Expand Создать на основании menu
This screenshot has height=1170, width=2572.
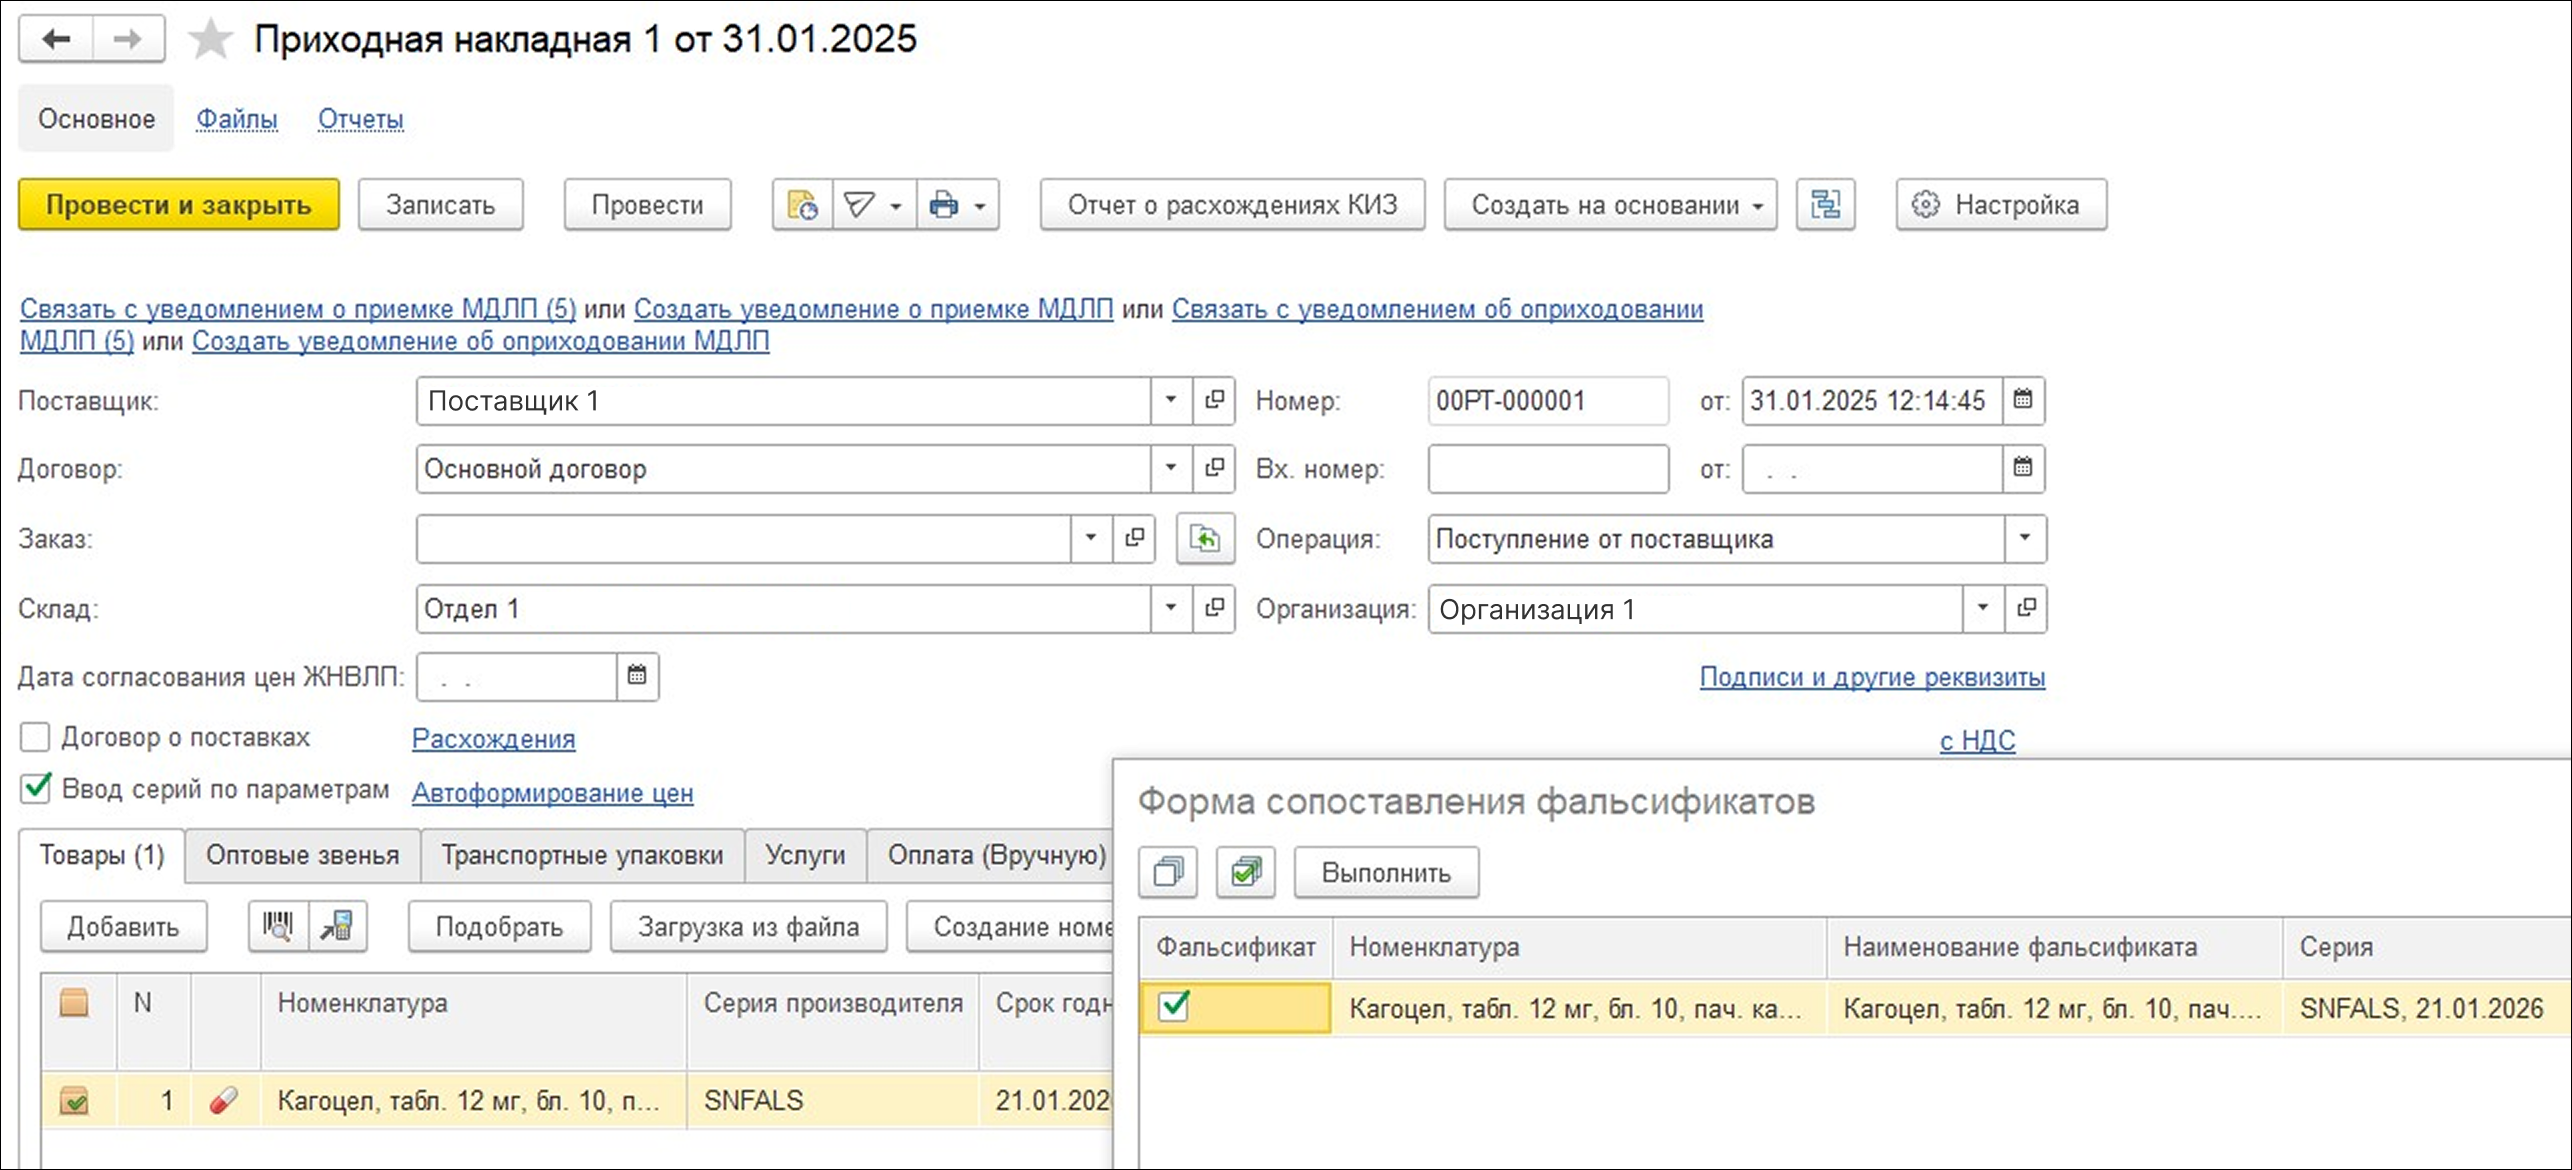pyautogui.click(x=1610, y=205)
